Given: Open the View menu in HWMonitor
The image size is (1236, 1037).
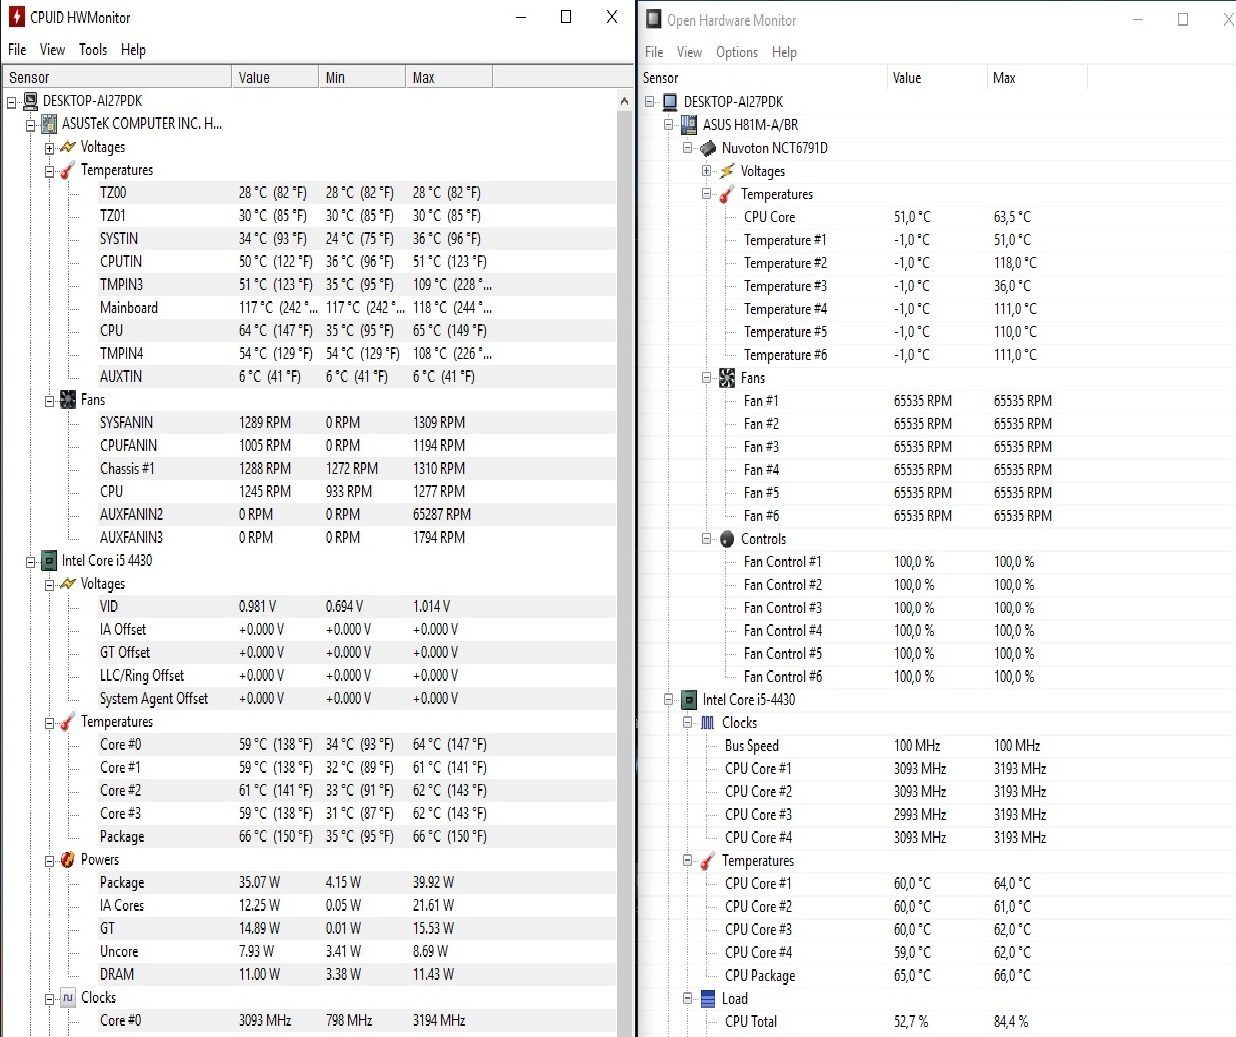Looking at the screenshot, I should pos(52,50).
